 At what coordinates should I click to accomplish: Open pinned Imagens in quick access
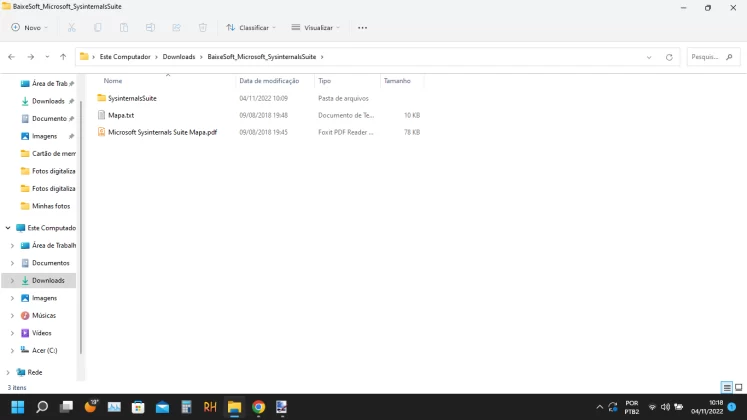(44, 136)
